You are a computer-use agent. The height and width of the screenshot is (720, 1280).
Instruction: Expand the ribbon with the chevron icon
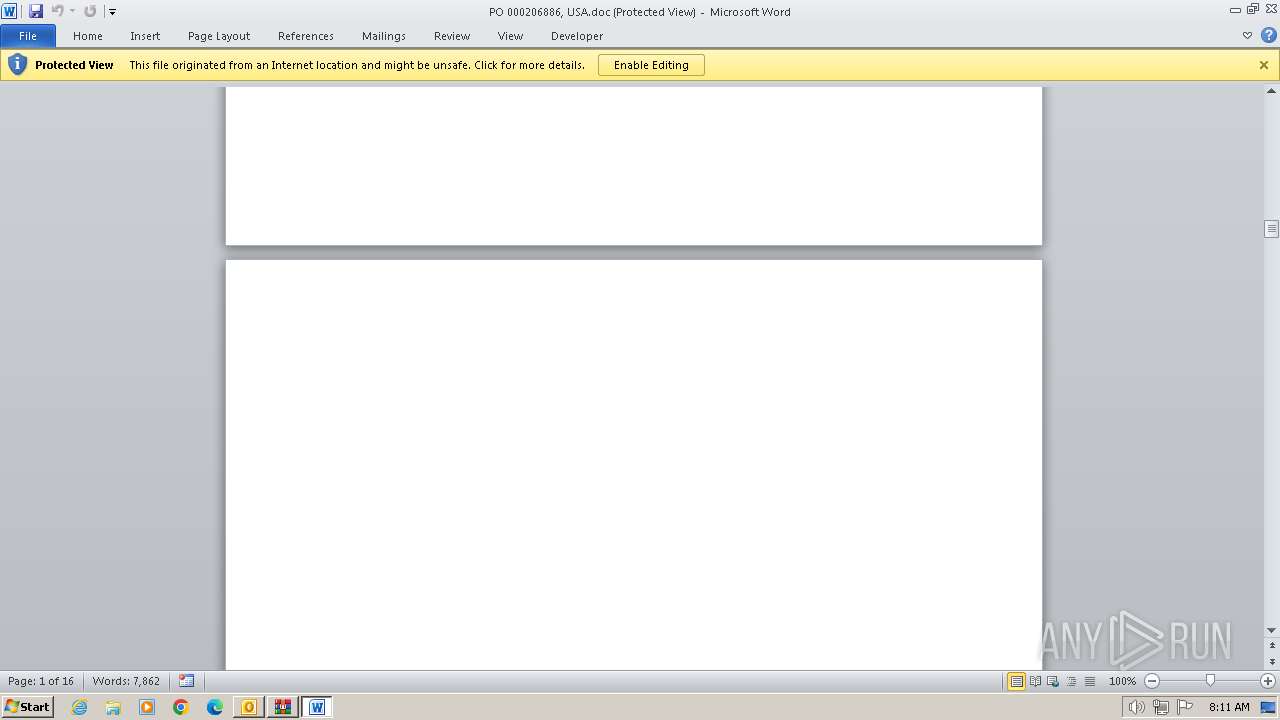[1247, 36]
